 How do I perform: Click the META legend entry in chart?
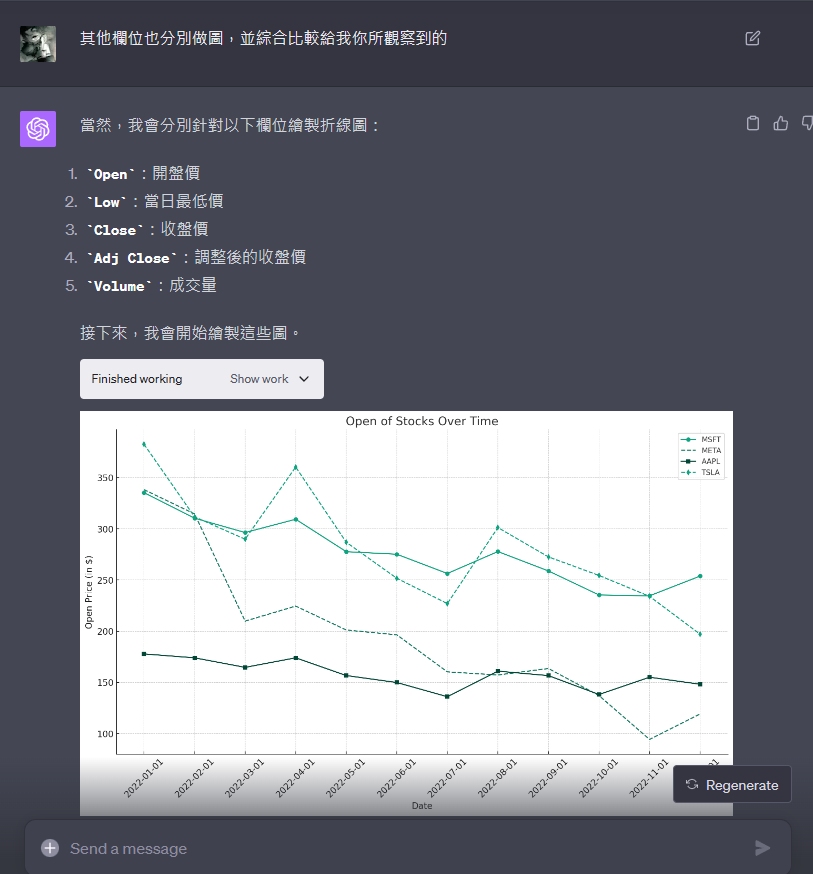701,450
